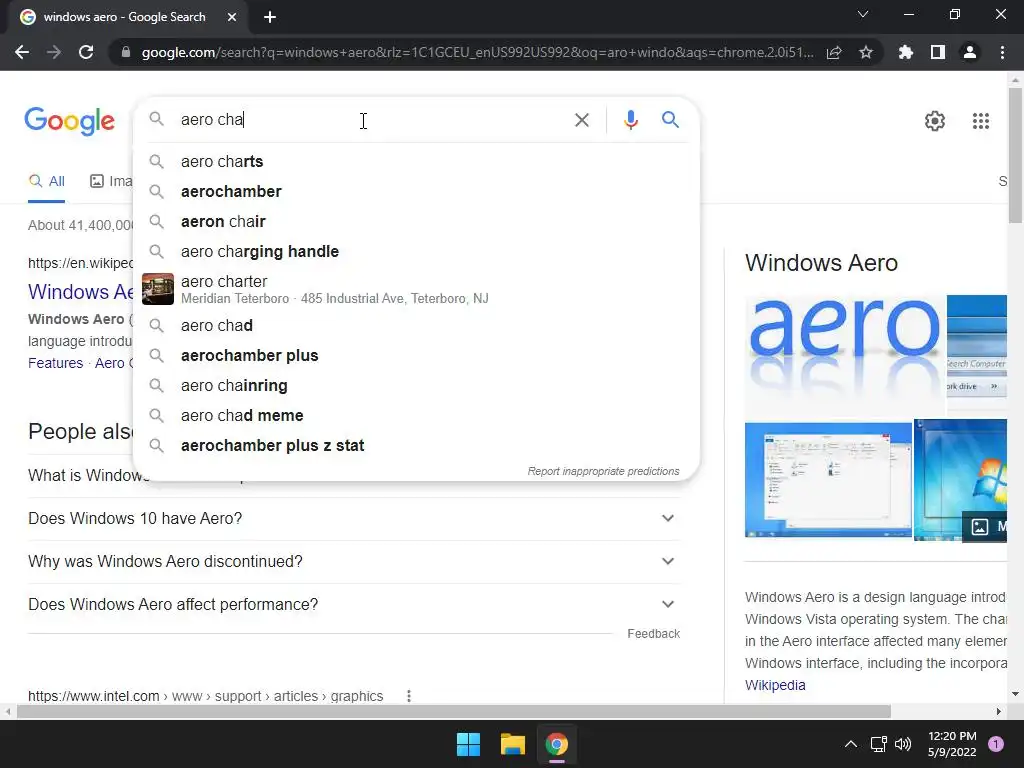The image size is (1024, 768).
Task: Toggle the Chrome side panel
Action: (x=938, y=52)
